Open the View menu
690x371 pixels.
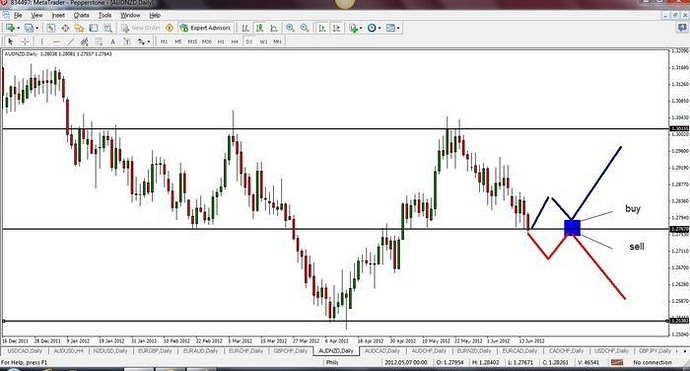pos(37,15)
